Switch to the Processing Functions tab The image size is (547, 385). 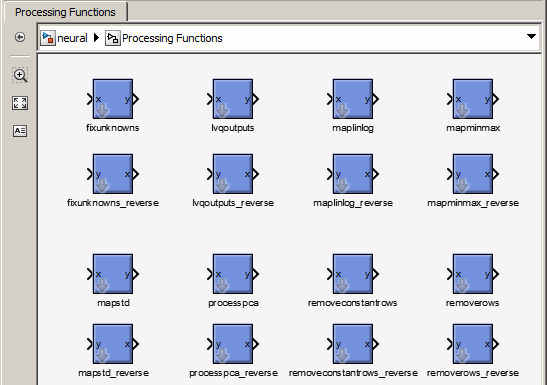click(65, 12)
